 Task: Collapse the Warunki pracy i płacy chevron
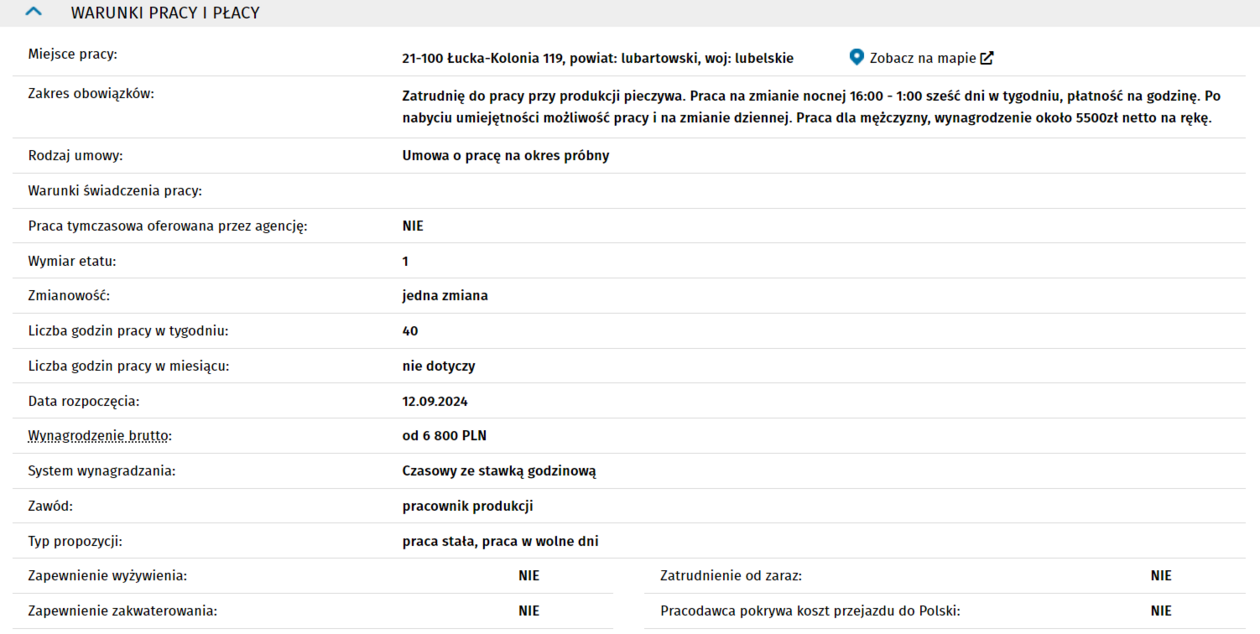33,13
